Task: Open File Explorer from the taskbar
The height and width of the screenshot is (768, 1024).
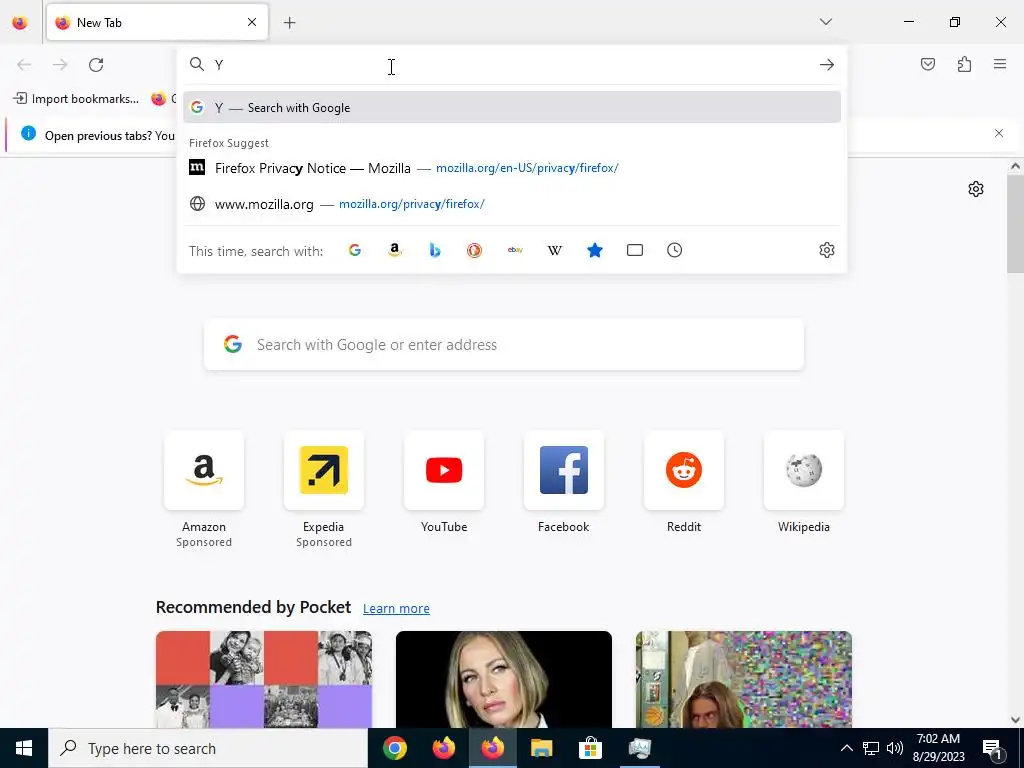Action: tap(541, 748)
